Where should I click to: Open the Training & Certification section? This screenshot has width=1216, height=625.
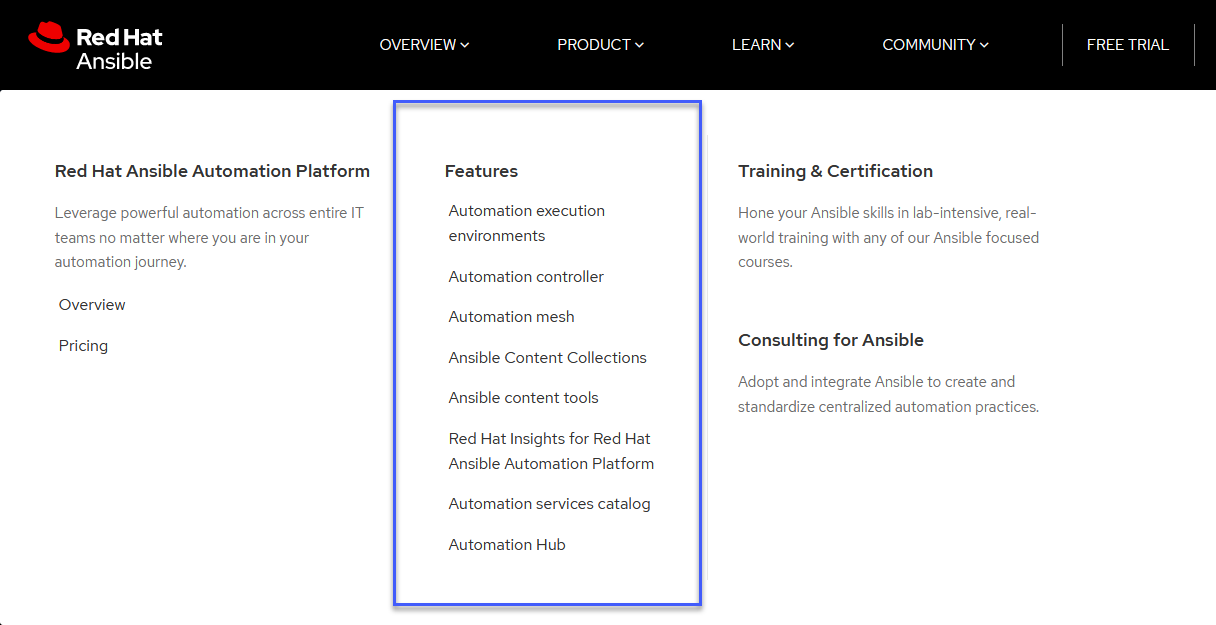pos(835,171)
